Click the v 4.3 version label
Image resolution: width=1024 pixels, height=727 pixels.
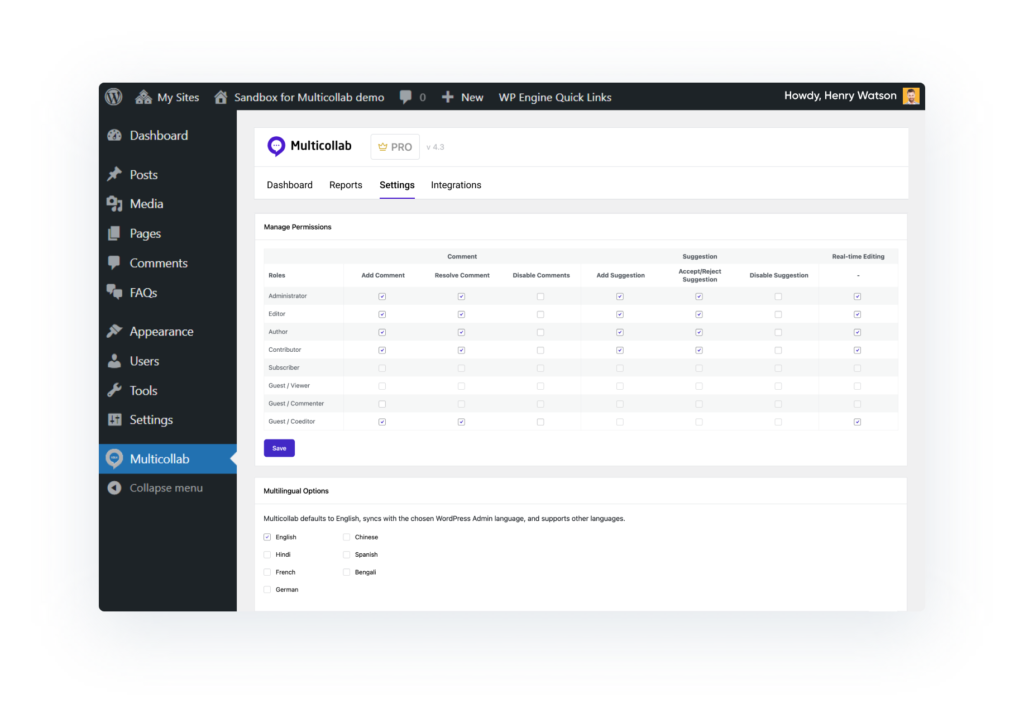(x=435, y=147)
